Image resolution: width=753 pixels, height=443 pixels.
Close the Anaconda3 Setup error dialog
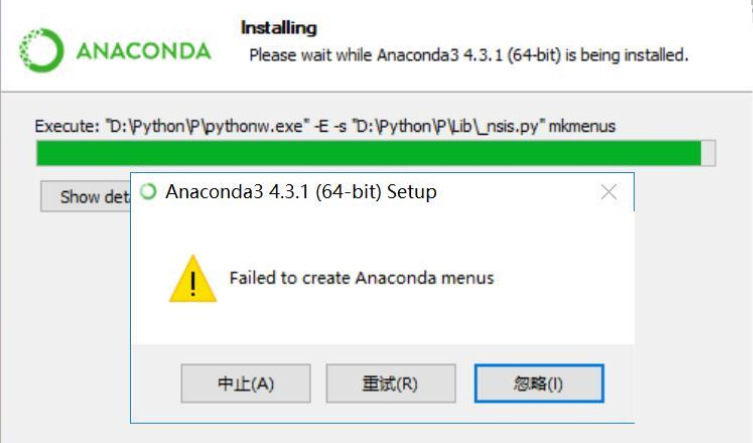pos(609,192)
